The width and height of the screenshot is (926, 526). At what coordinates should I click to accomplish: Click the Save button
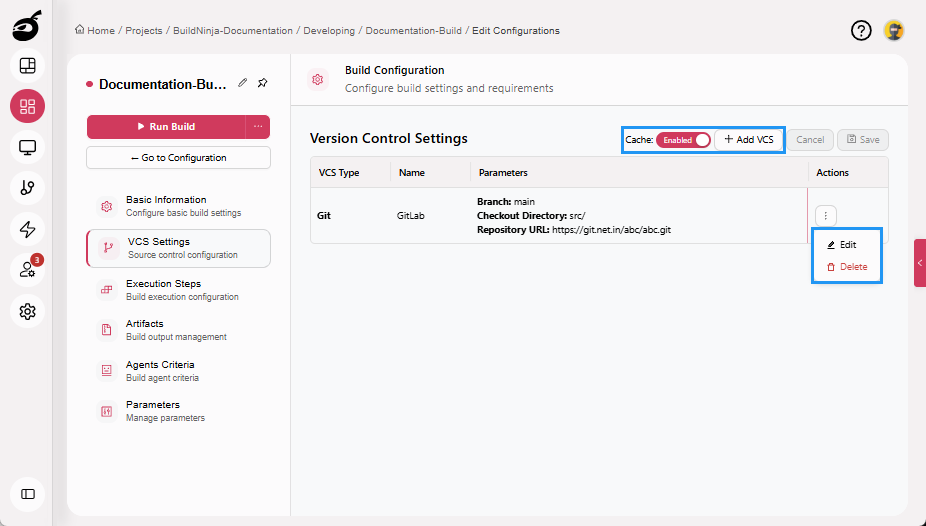tap(863, 140)
